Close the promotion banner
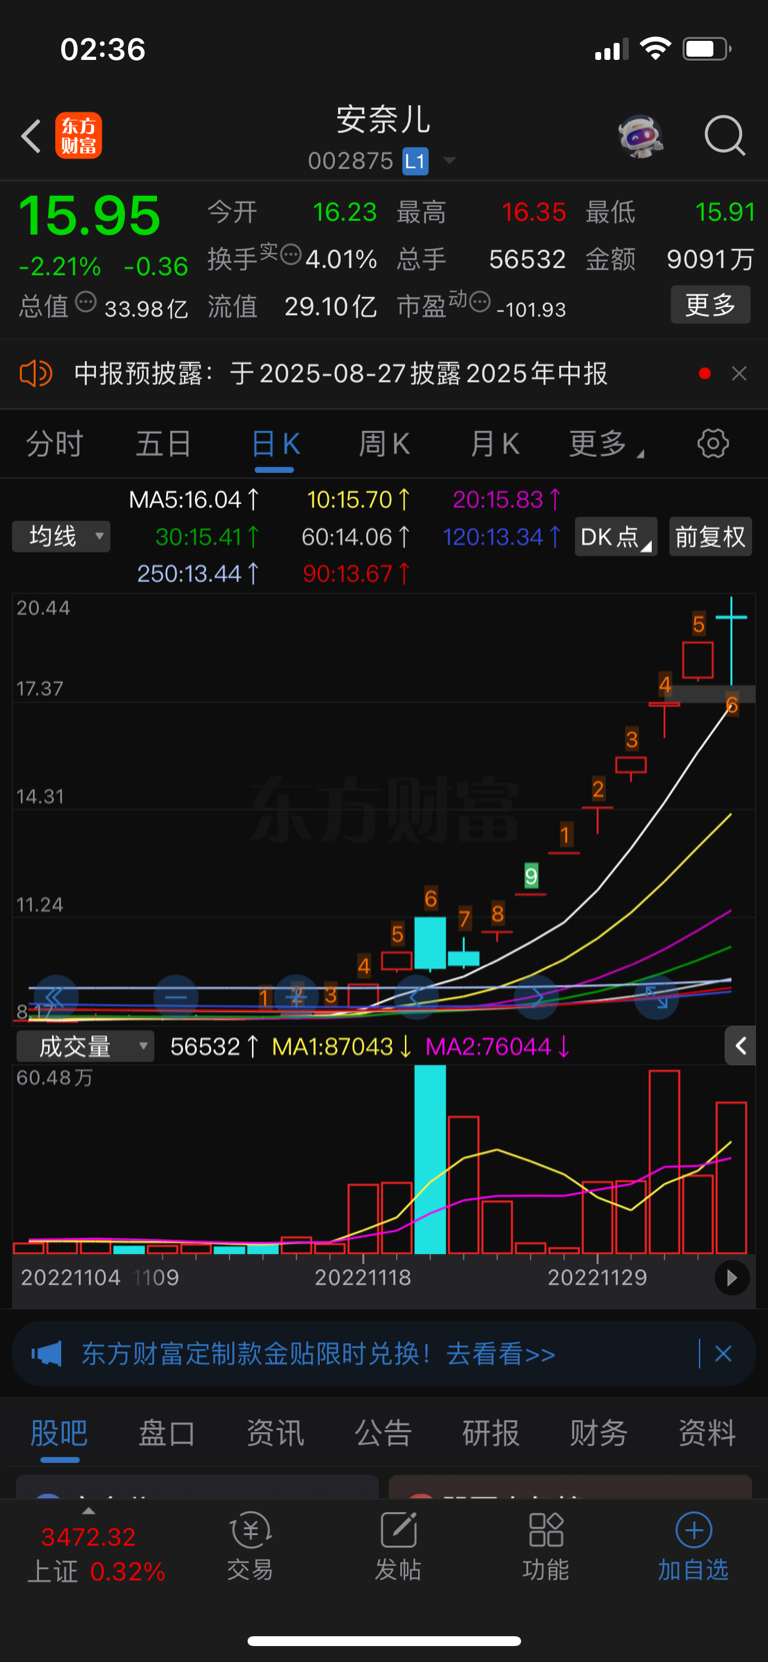Viewport: 768px width, 1663px height. (x=723, y=1354)
